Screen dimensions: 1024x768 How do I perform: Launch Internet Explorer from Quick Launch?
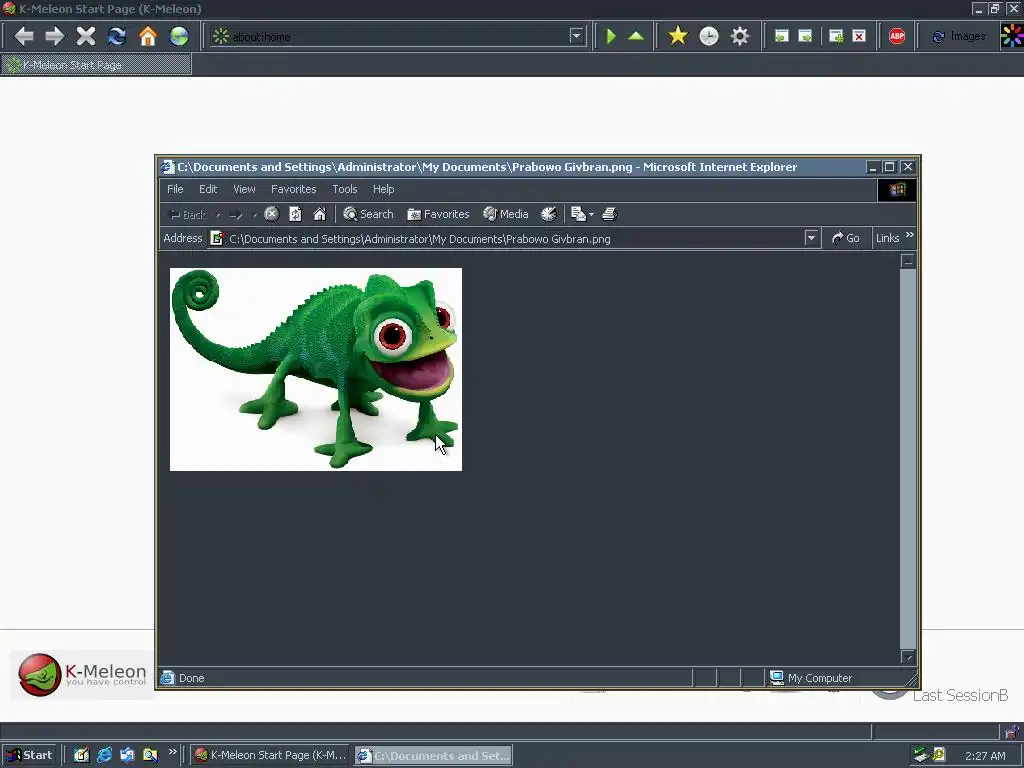[x=104, y=755]
